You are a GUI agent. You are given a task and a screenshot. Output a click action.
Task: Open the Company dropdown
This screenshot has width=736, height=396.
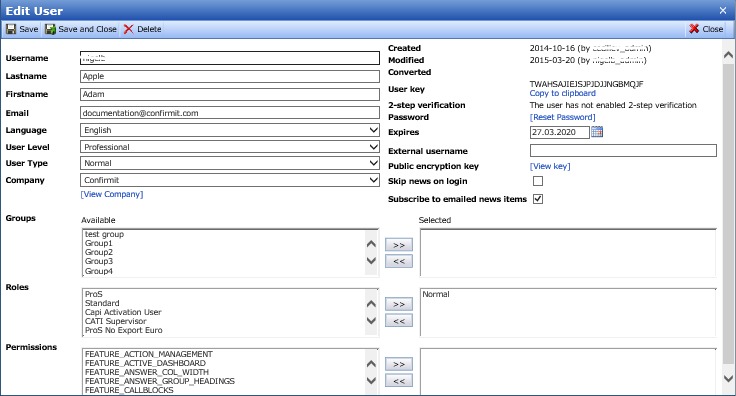pos(230,180)
